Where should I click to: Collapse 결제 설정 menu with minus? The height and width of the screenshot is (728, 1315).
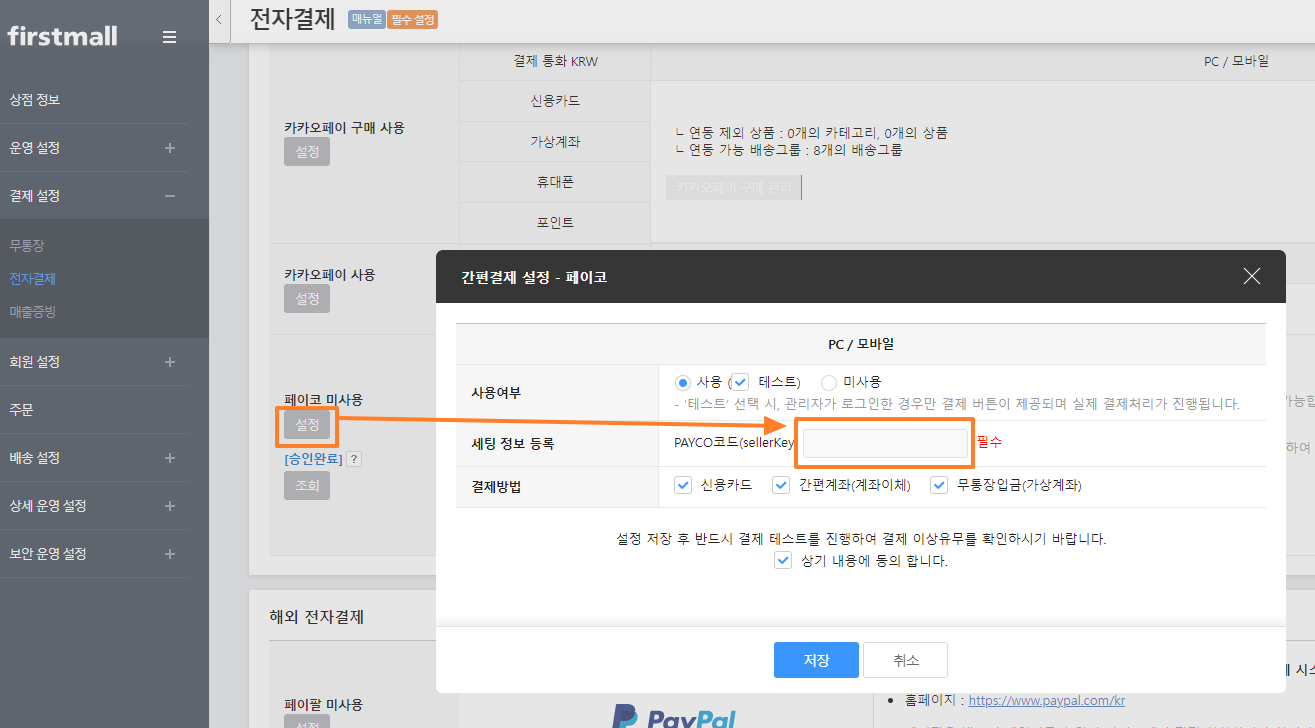pos(170,196)
